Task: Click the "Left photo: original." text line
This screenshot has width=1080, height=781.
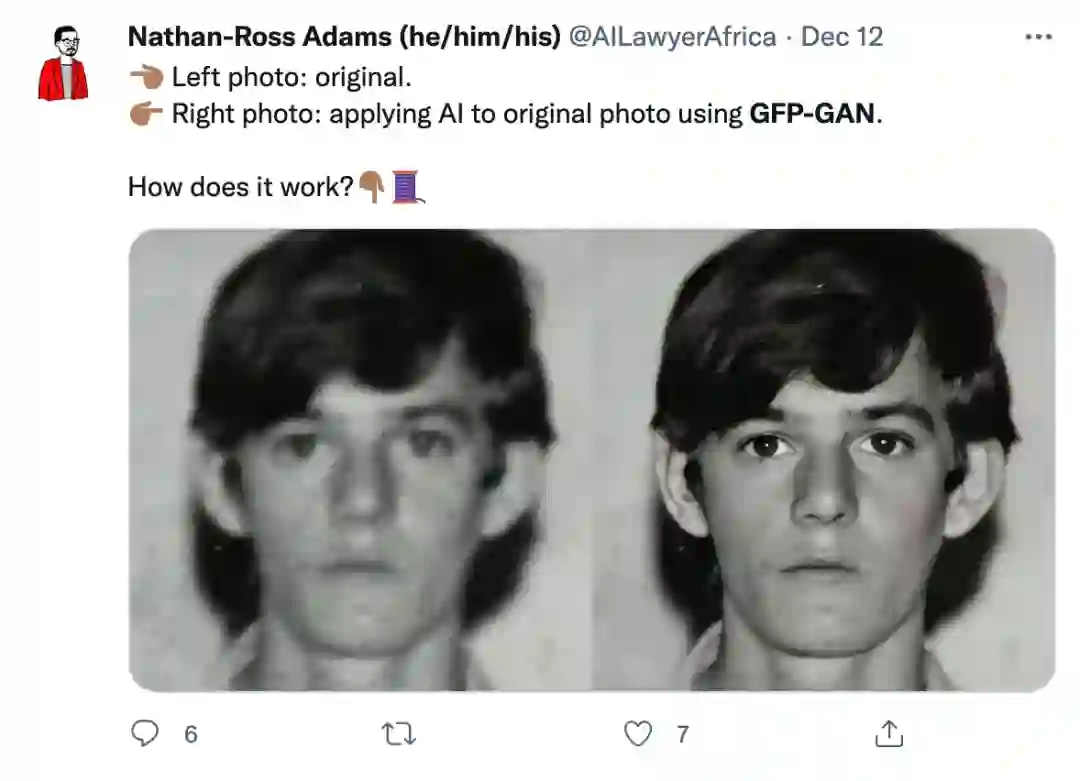Action: coord(291,77)
